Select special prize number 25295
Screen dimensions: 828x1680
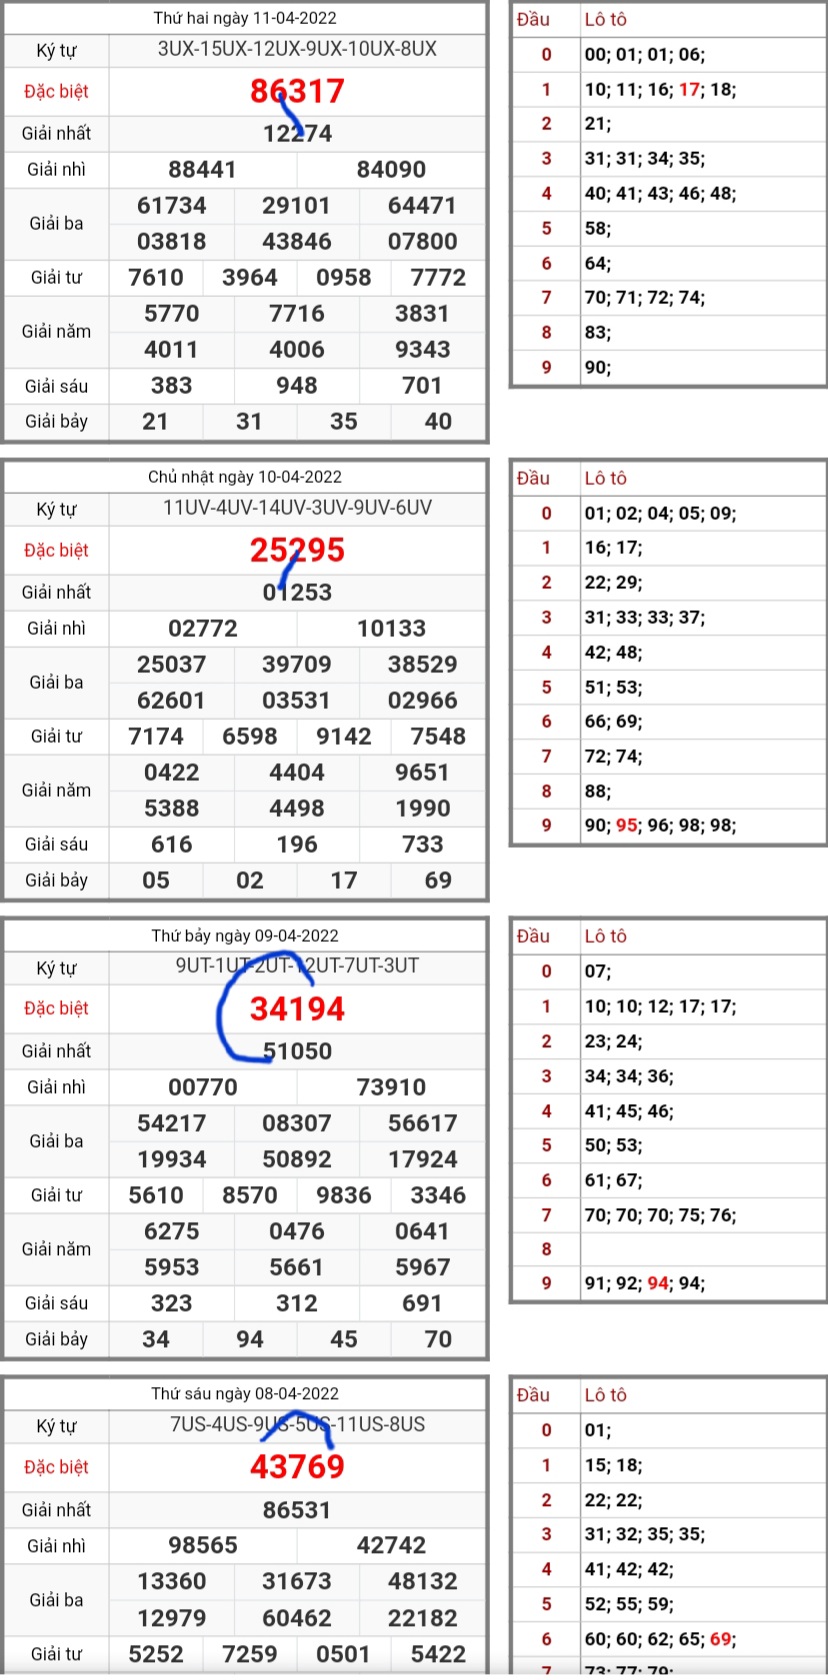297,550
